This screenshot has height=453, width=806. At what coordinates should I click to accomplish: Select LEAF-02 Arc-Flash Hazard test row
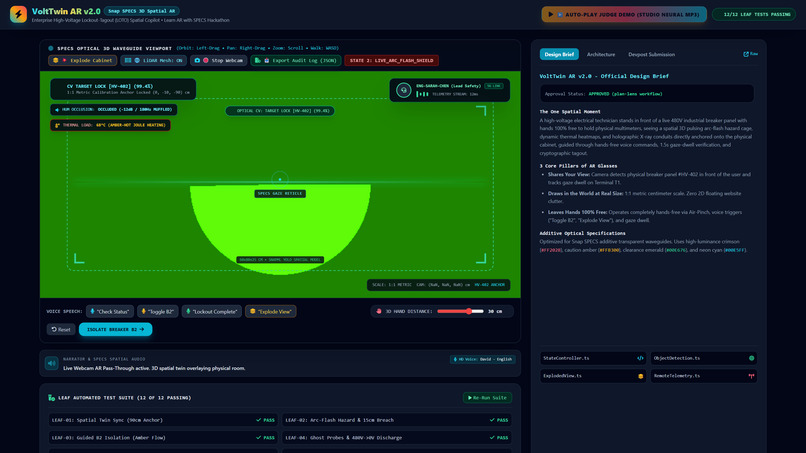pyautogui.click(x=397, y=420)
